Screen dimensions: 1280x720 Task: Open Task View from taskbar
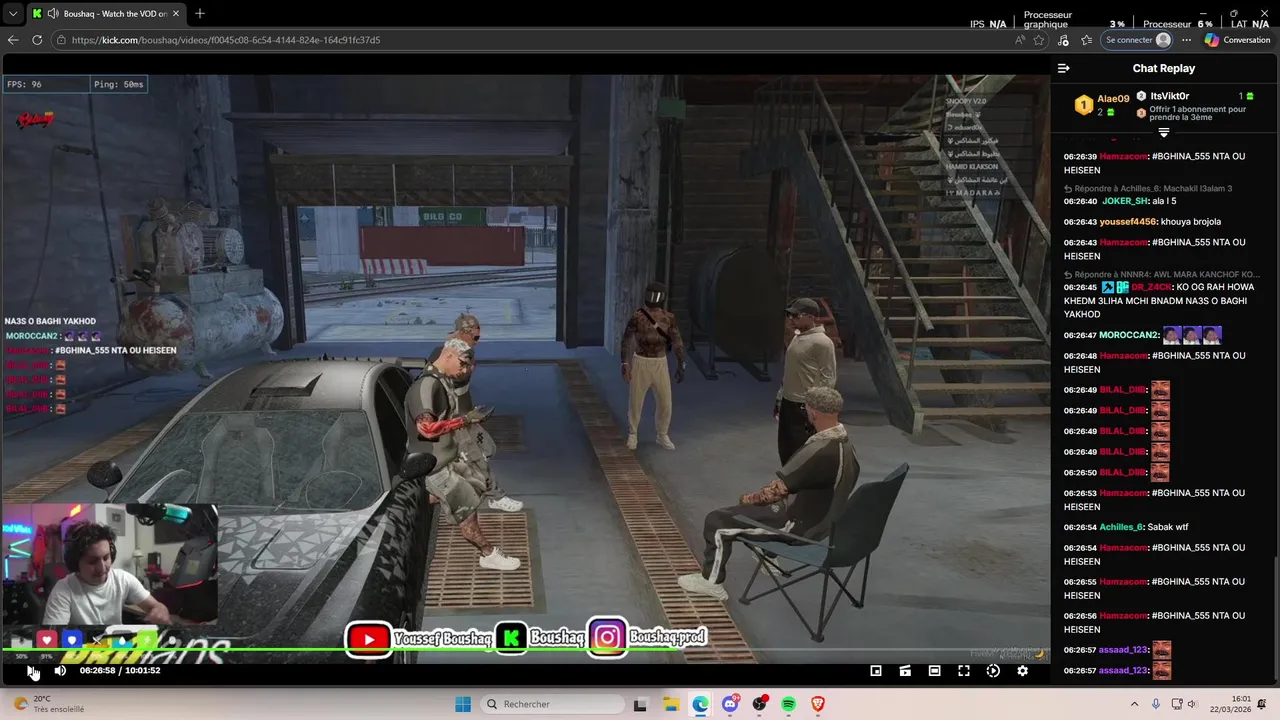pyautogui.click(x=641, y=704)
